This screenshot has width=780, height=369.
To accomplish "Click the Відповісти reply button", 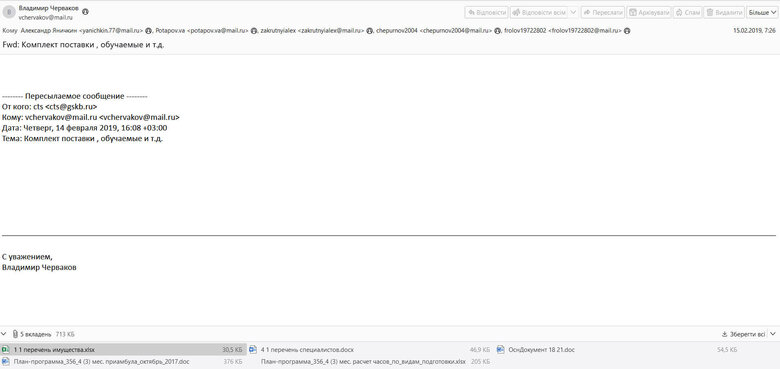I will pos(486,12).
